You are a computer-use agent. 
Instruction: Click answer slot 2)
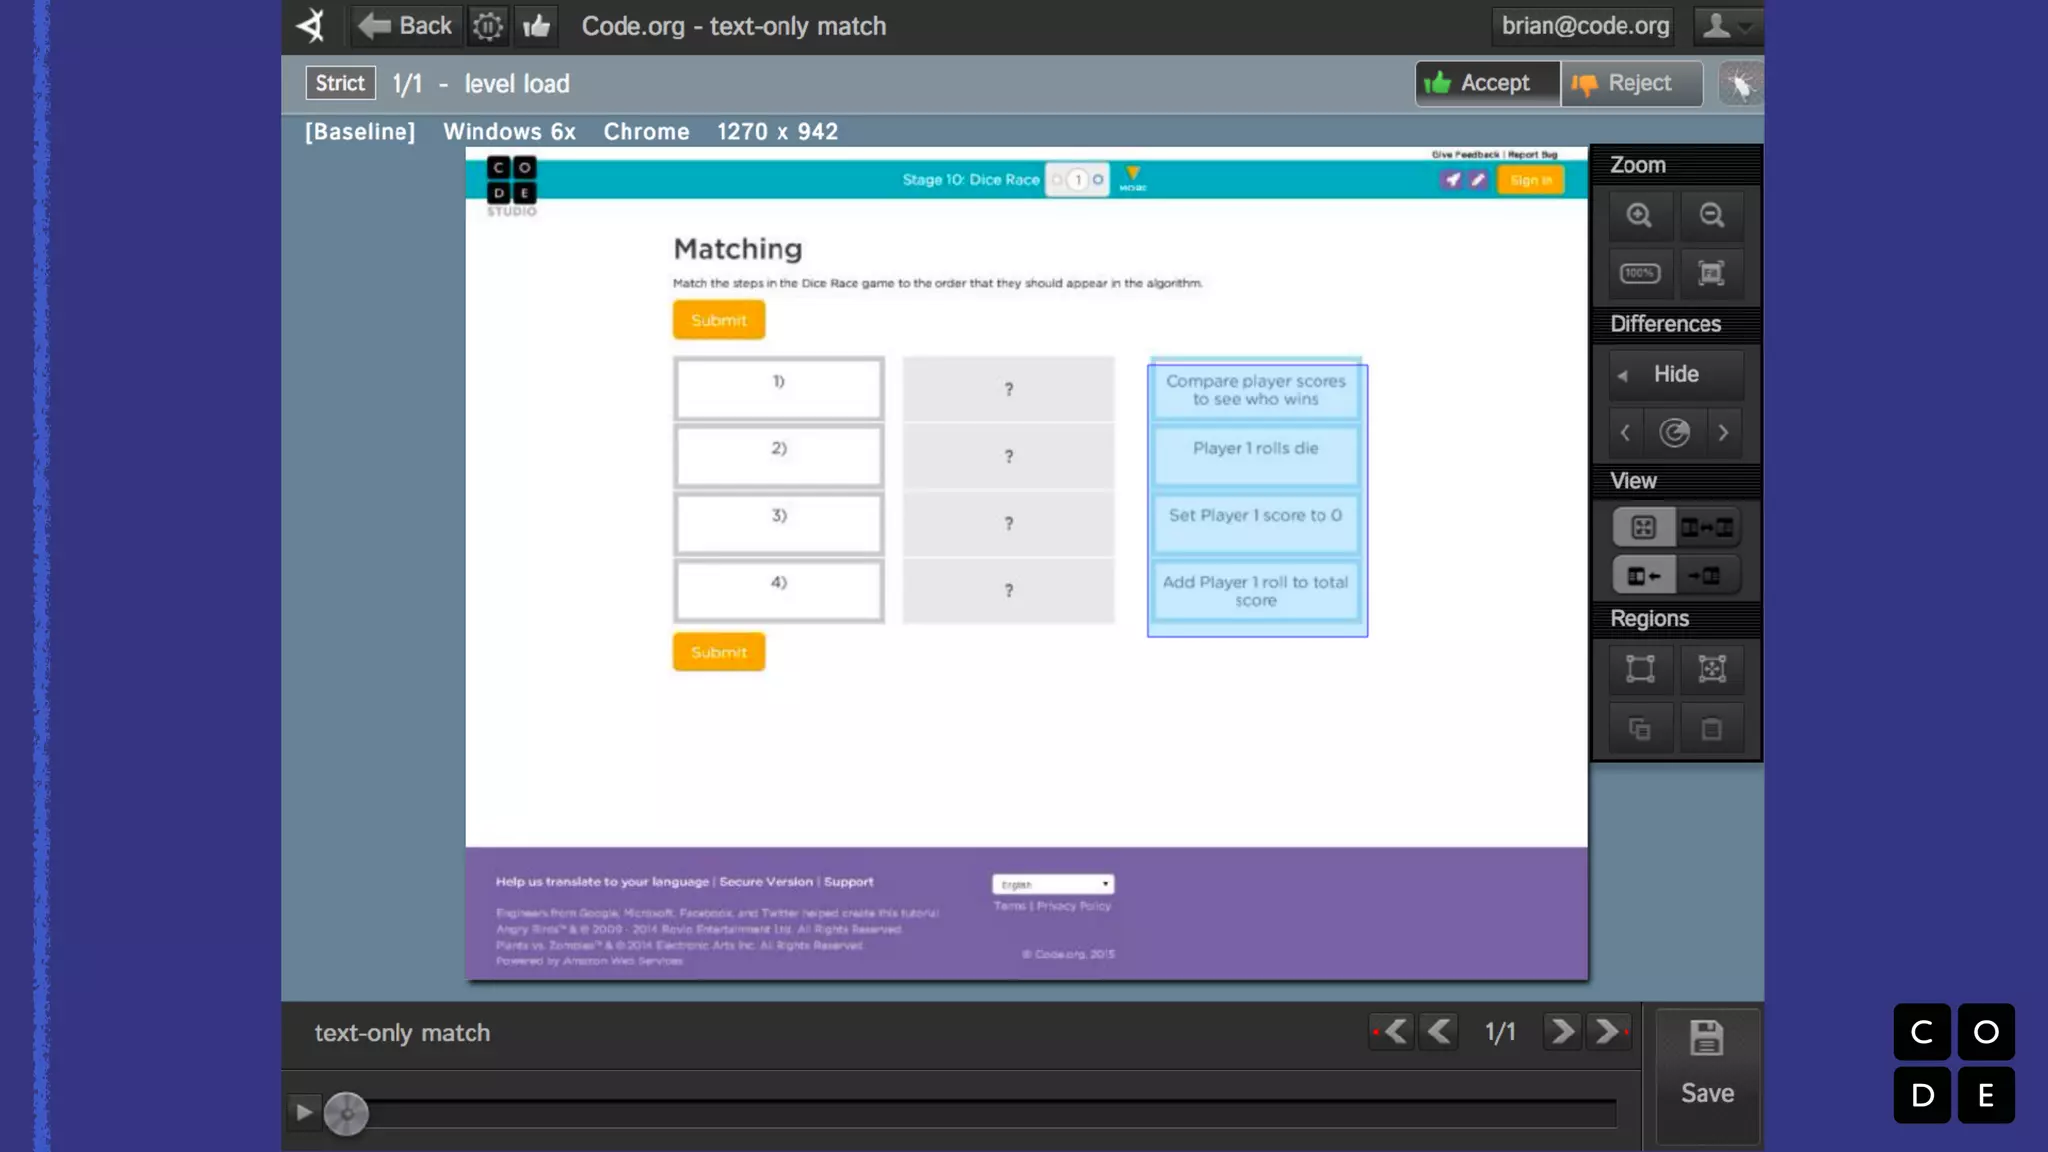[x=779, y=456]
